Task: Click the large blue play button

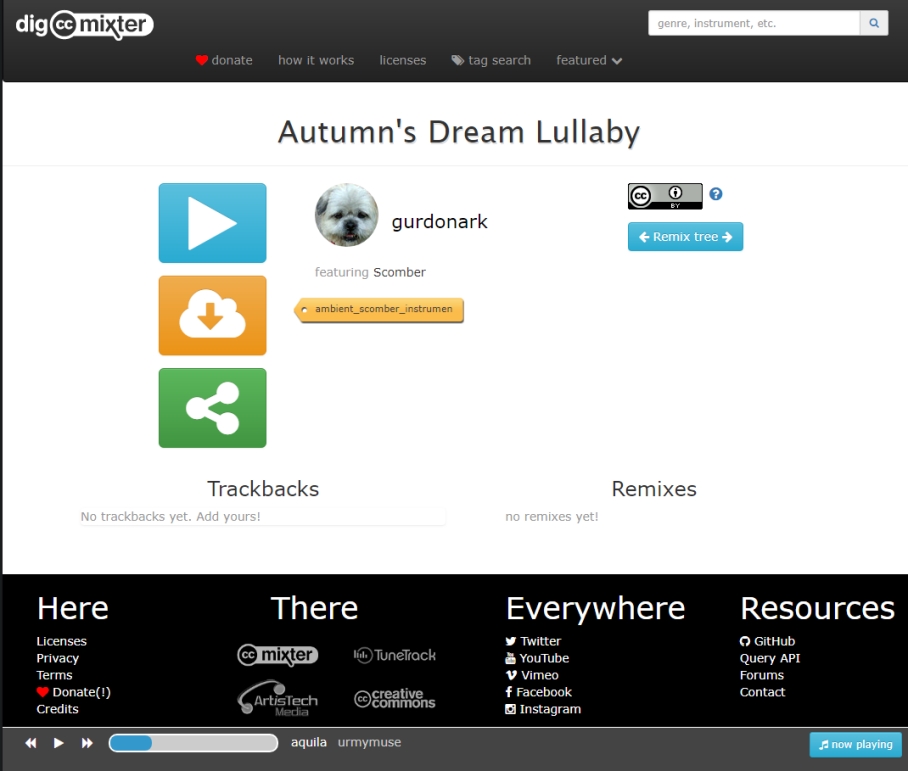Action: pos(212,223)
